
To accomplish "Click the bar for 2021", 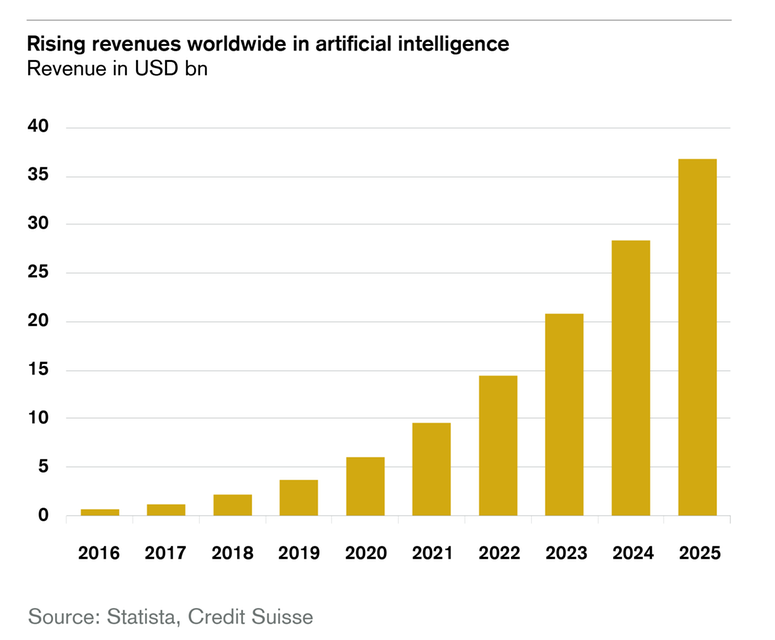I will tap(431, 469).
